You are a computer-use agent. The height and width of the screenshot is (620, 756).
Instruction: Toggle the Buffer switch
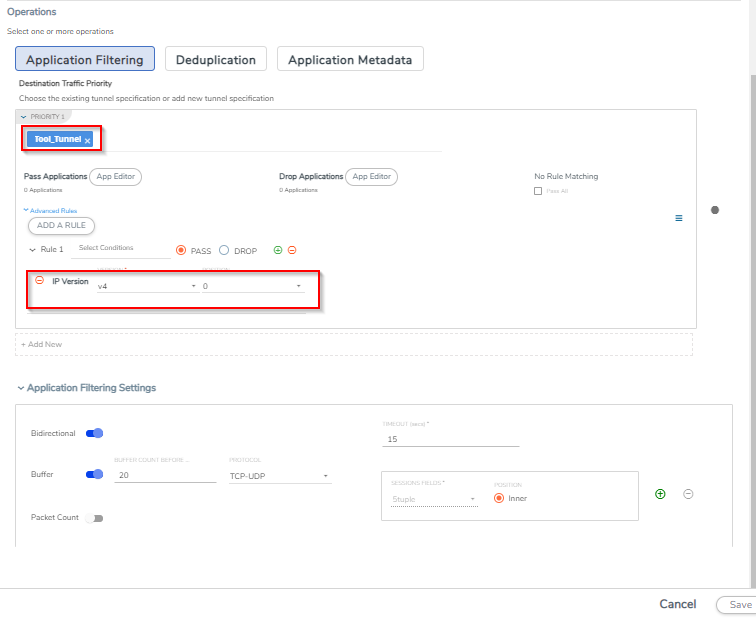coord(94,474)
